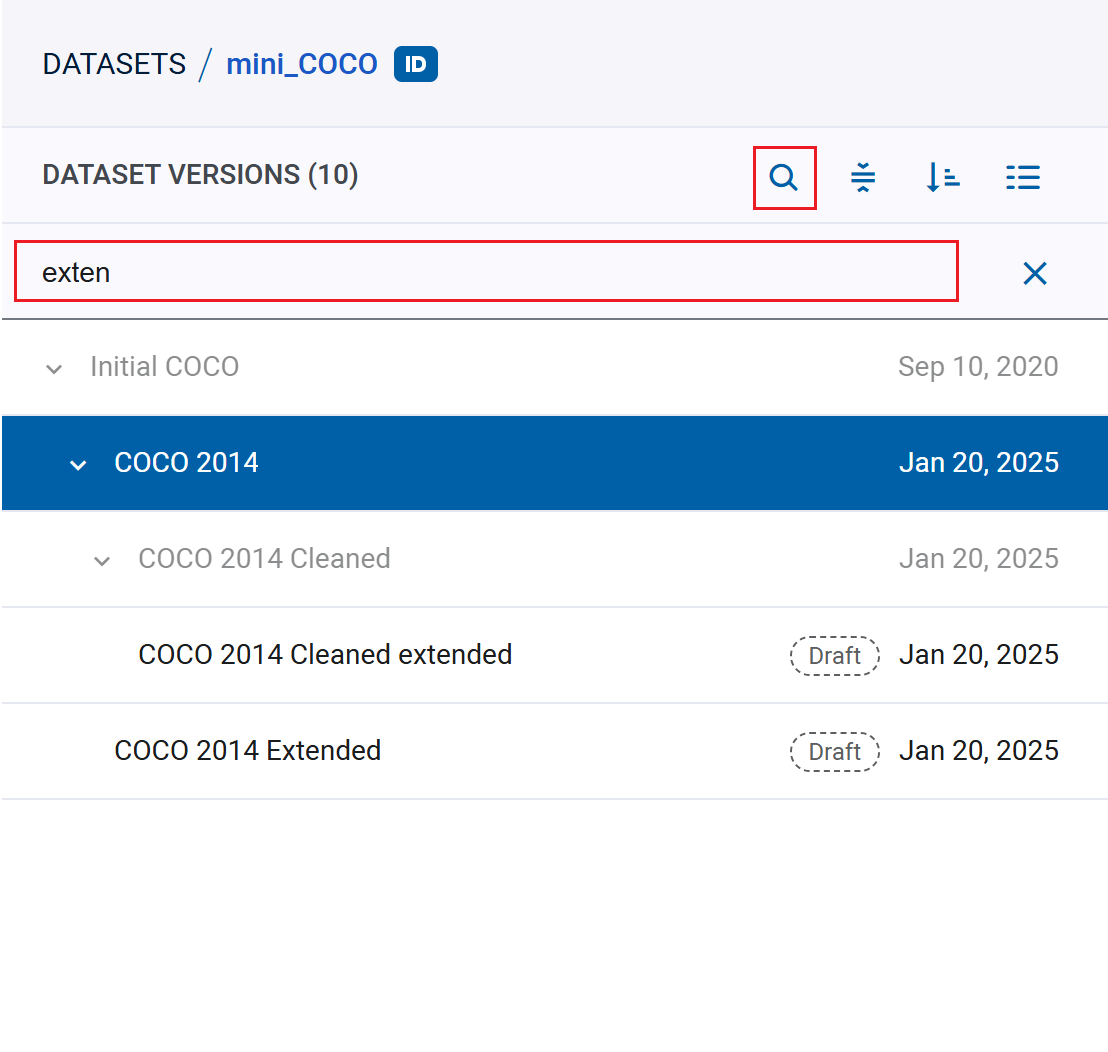Open the filter versions icon

click(863, 176)
